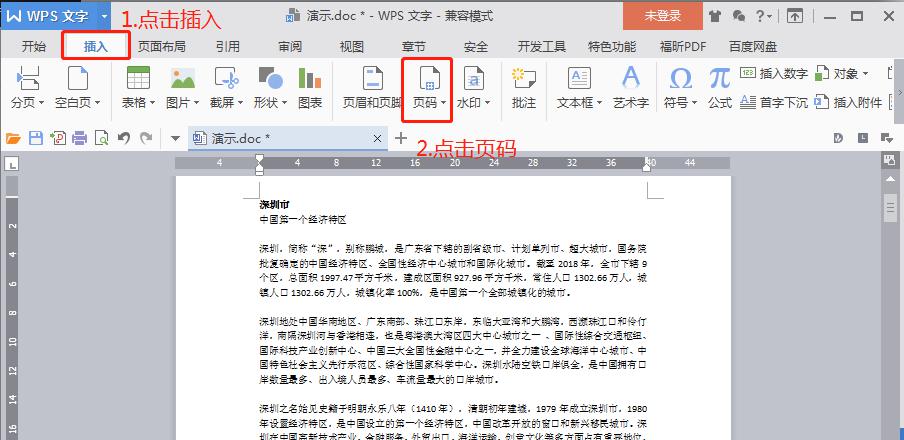Undo the last action

coord(123,138)
